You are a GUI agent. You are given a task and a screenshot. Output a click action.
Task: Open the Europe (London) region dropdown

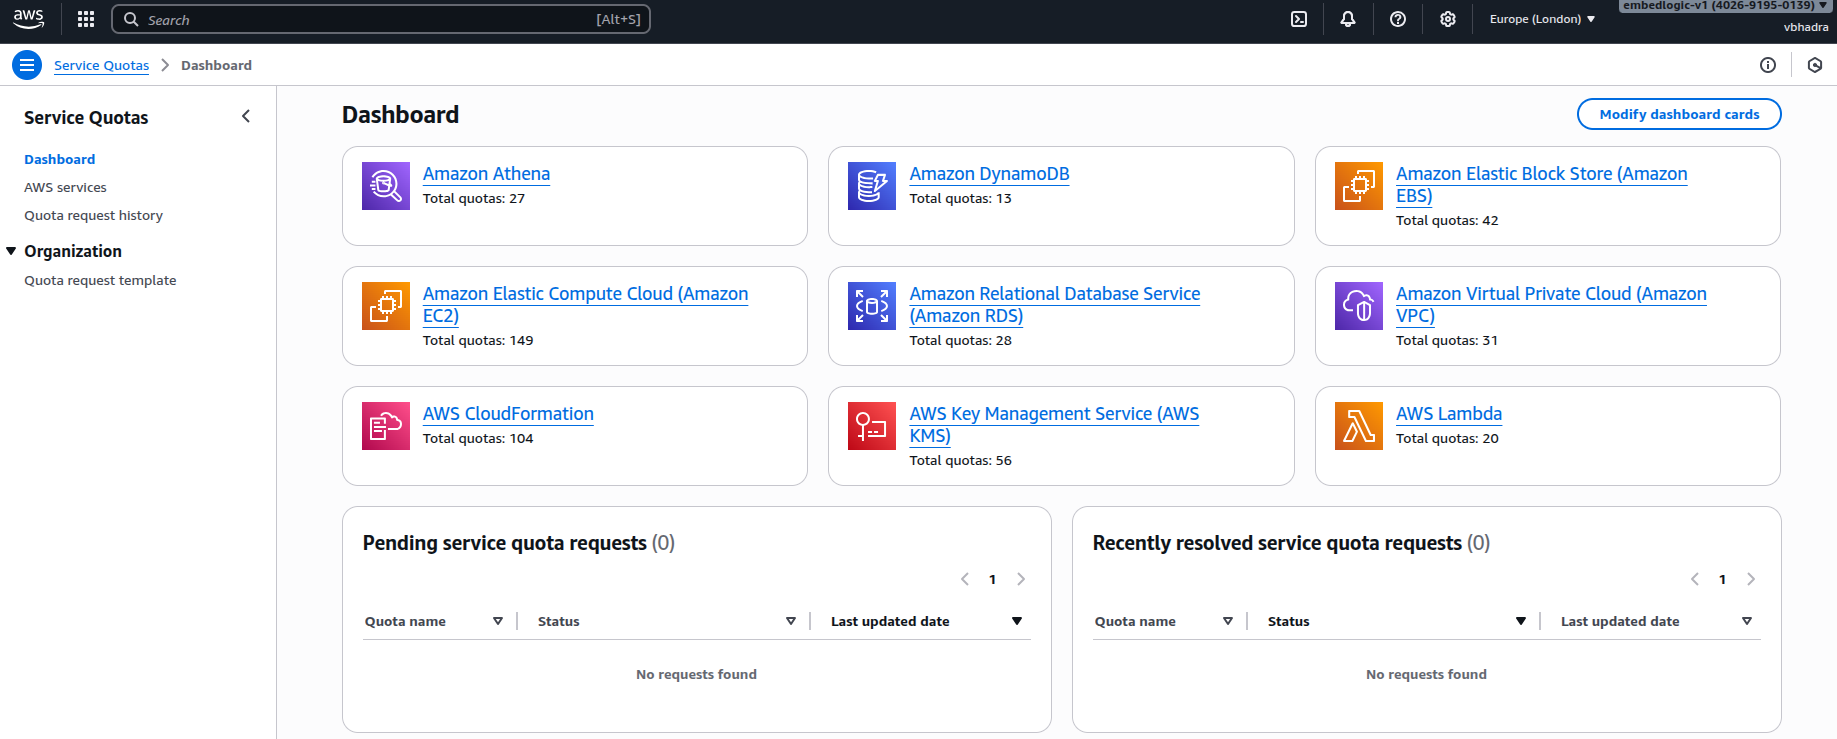pos(1541,19)
